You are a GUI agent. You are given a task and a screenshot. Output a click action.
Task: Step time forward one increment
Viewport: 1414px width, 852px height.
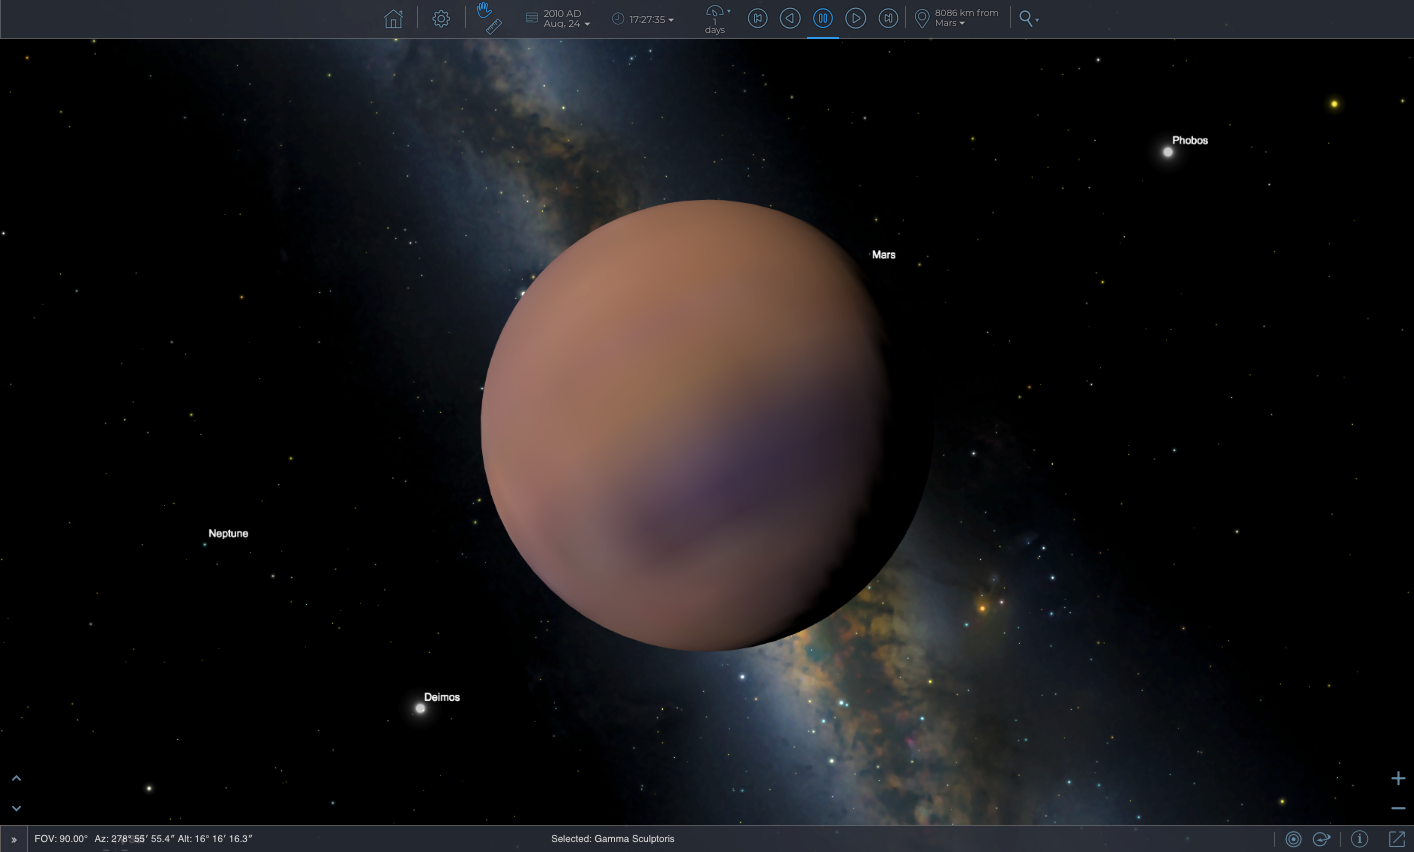click(888, 19)
